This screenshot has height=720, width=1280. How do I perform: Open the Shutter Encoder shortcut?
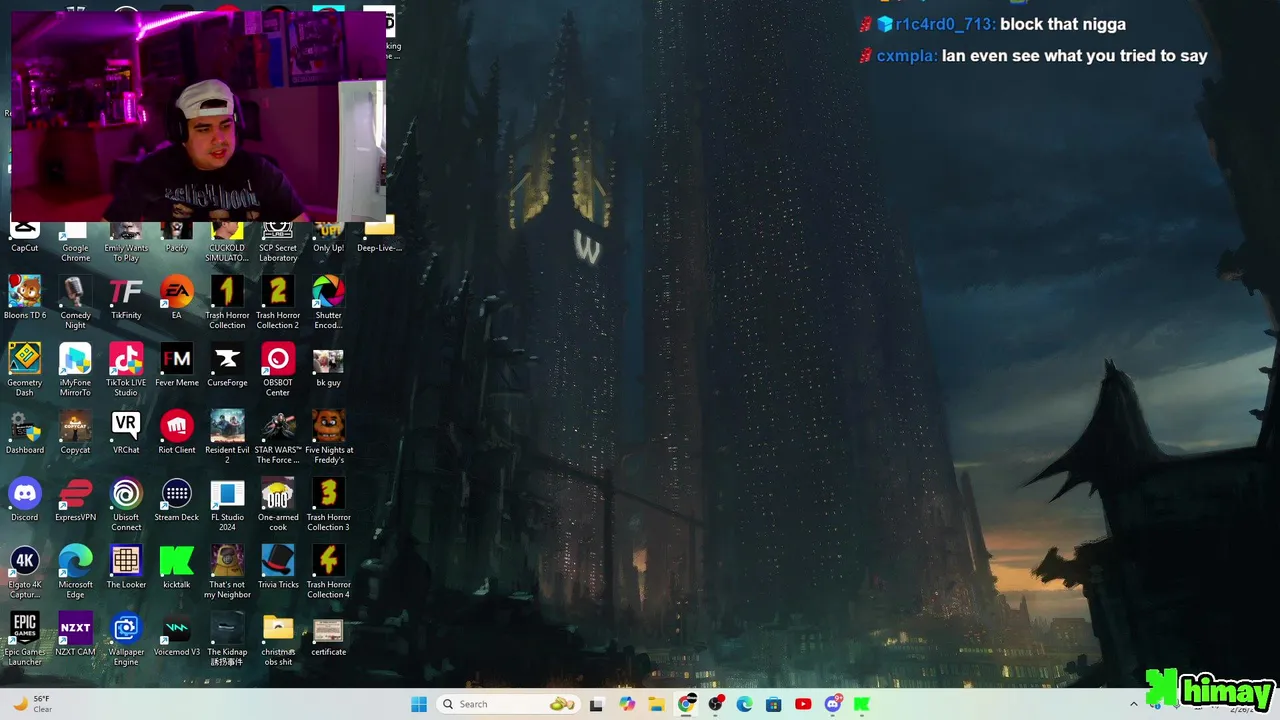click(x=328, y=303)
